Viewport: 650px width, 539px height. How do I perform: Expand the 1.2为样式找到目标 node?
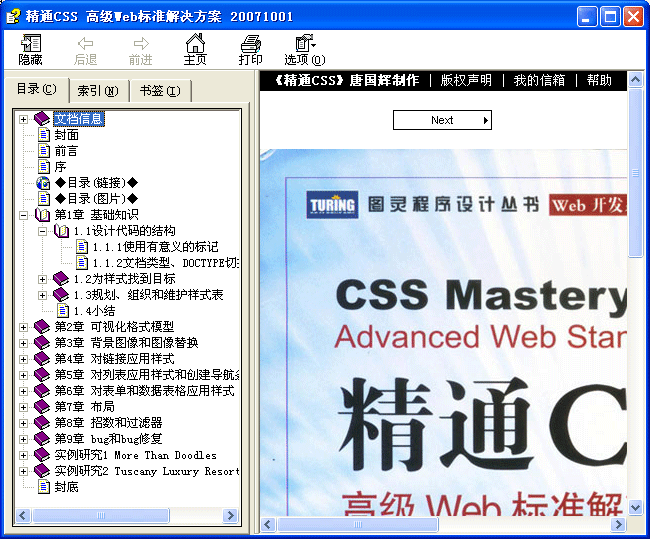pyautogui.click(x=42, y=279)
